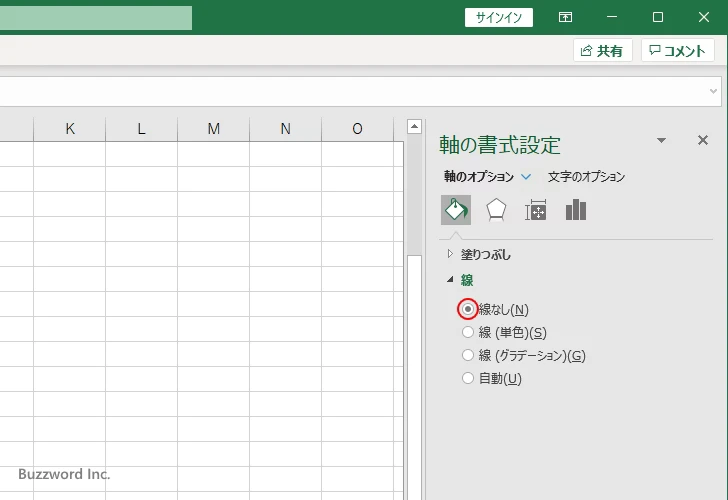The height and width of the screenshot is (500, 728).
Task: Click the vertical scrollbar thumb
Action: point(414,376)
